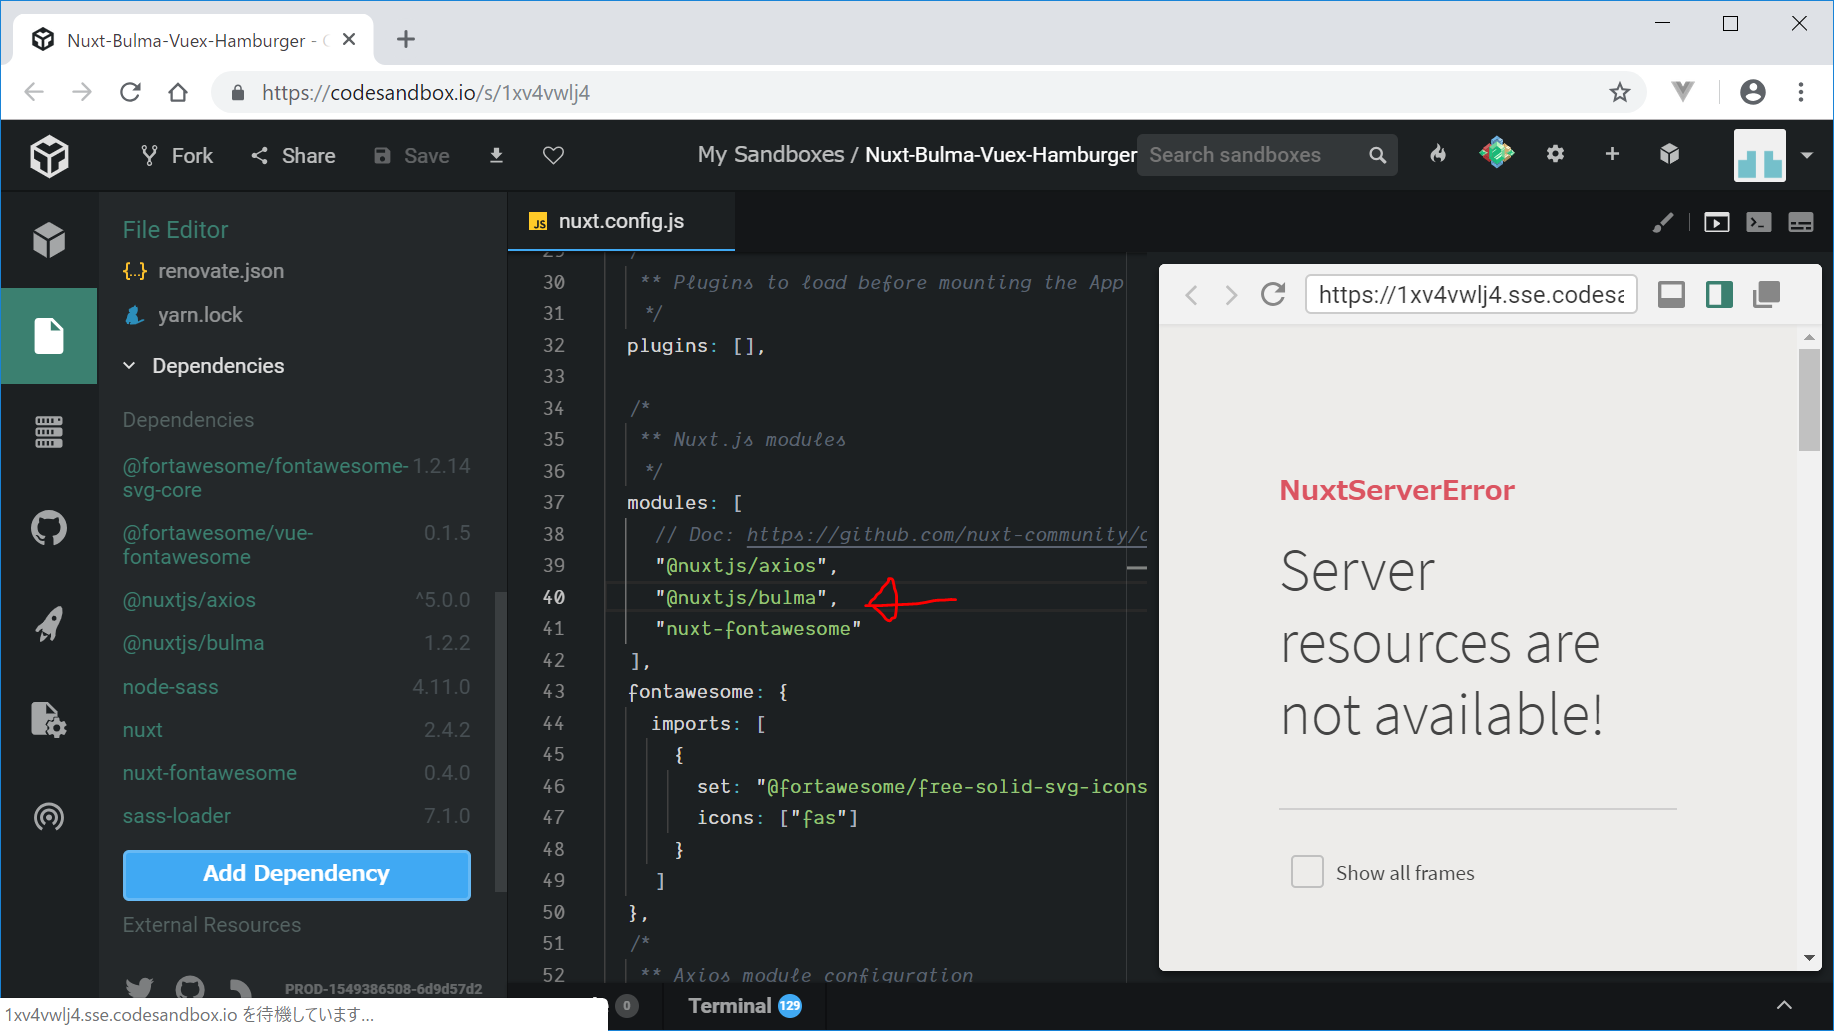1834x1031 pixels.
Task: Click the download sandbox icon
Action: [496, 155]
